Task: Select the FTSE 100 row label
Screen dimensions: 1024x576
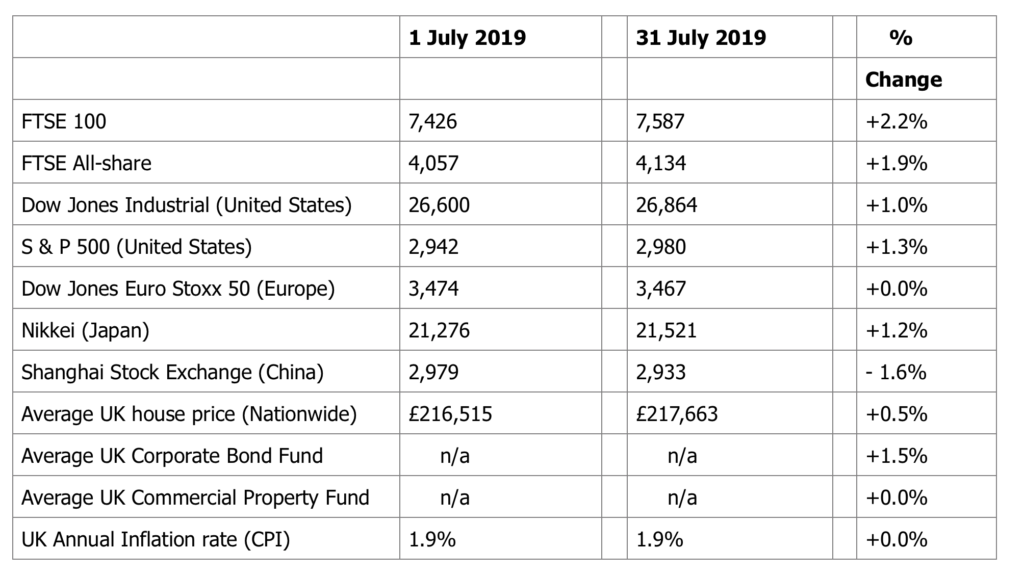Action: (64, 121)
